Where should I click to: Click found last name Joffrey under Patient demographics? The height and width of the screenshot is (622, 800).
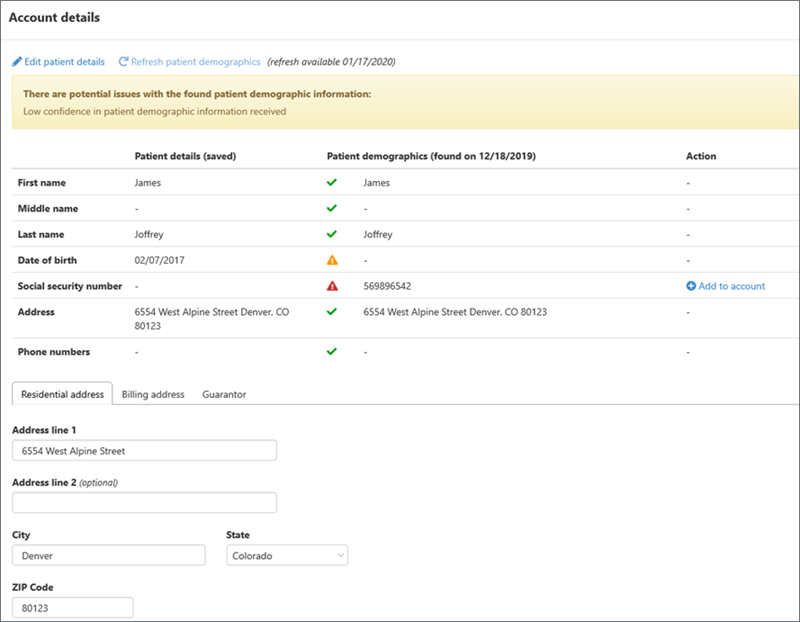(x=378, y=234)
